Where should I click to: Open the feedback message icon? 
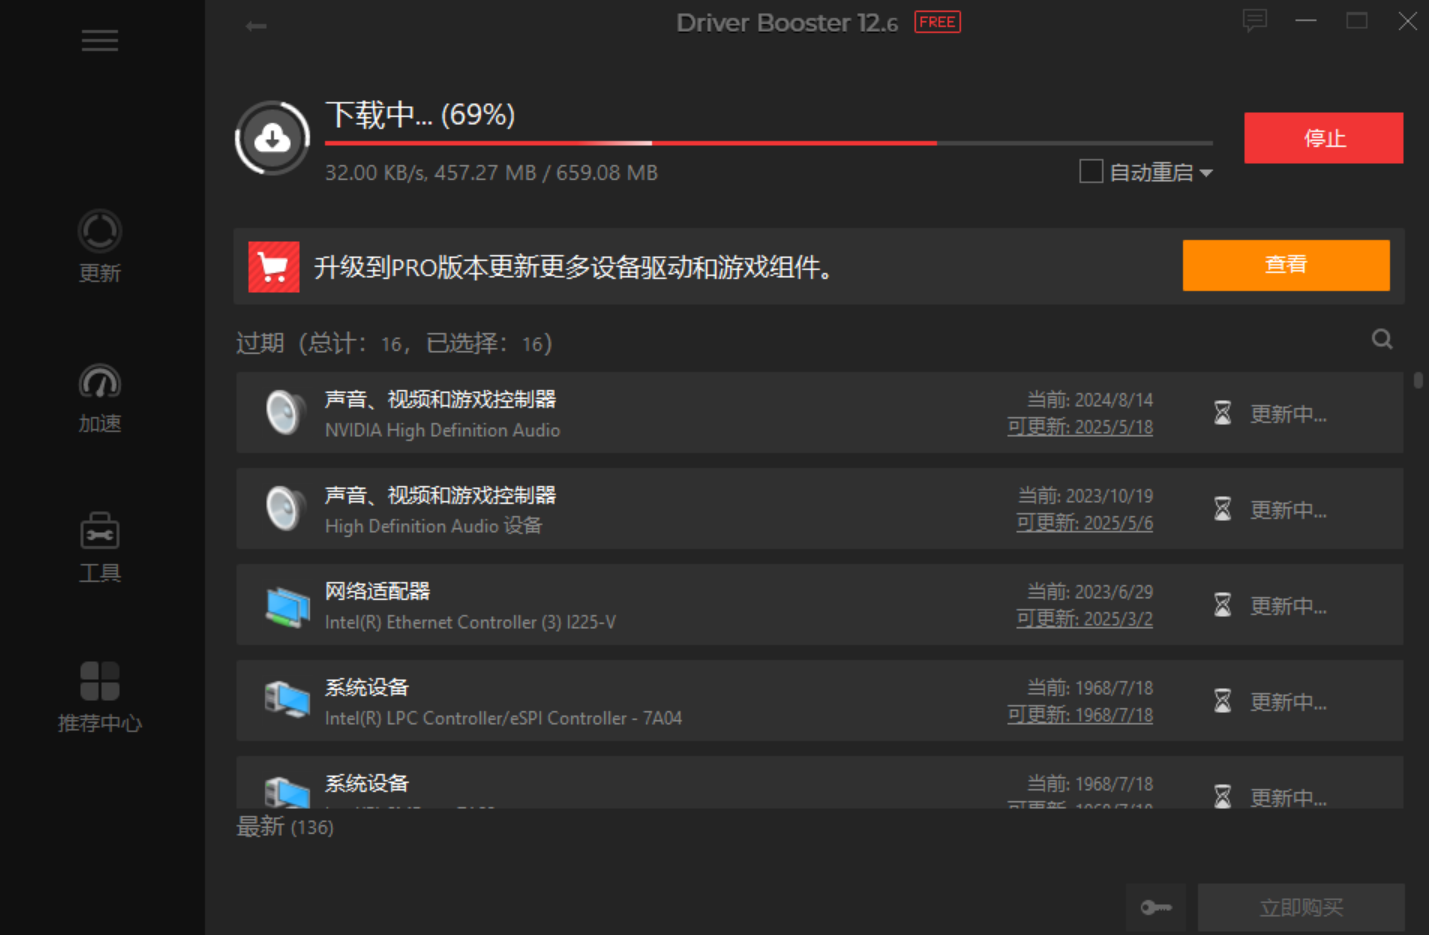click(x=1254, y=21)
